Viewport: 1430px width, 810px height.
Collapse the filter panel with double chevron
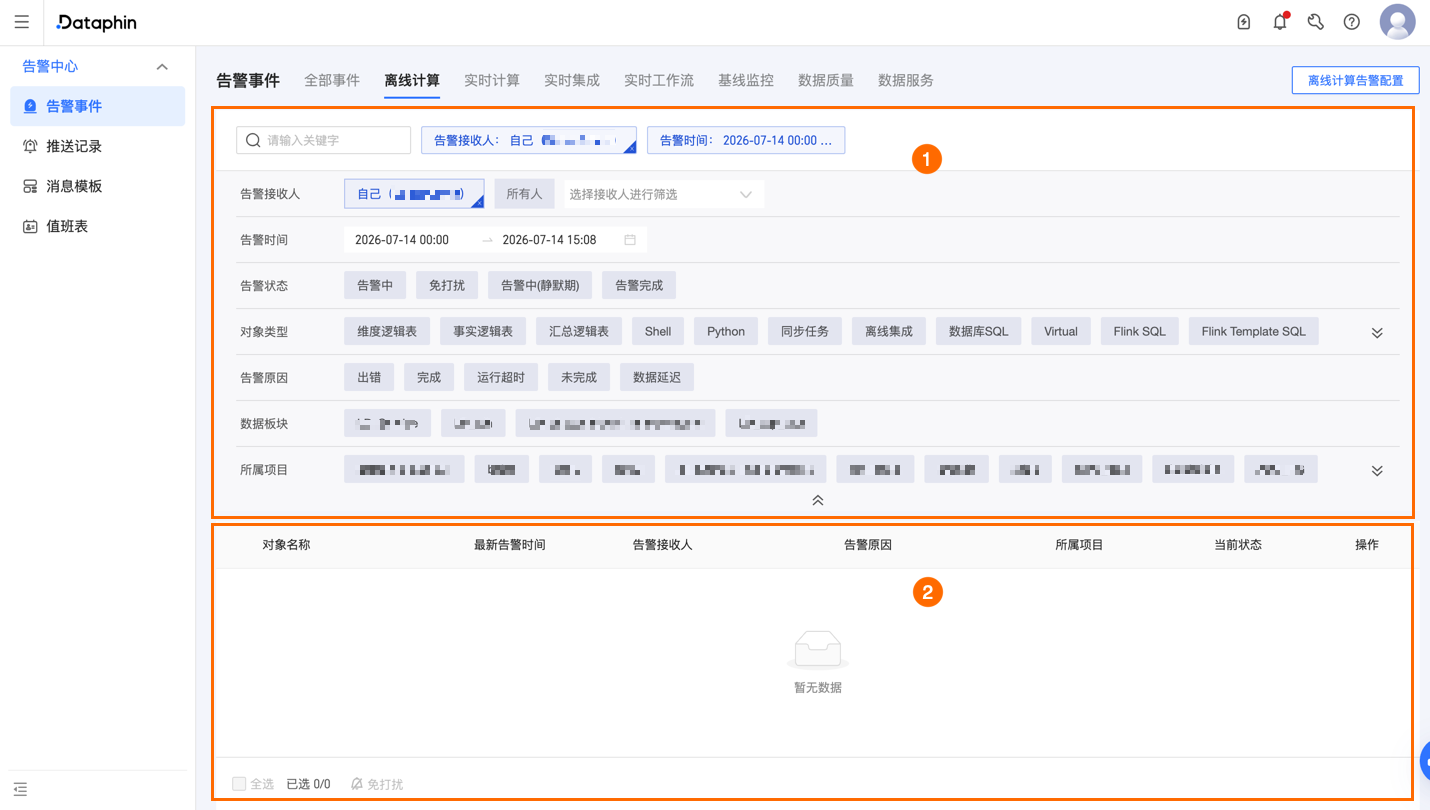point(818,500)
